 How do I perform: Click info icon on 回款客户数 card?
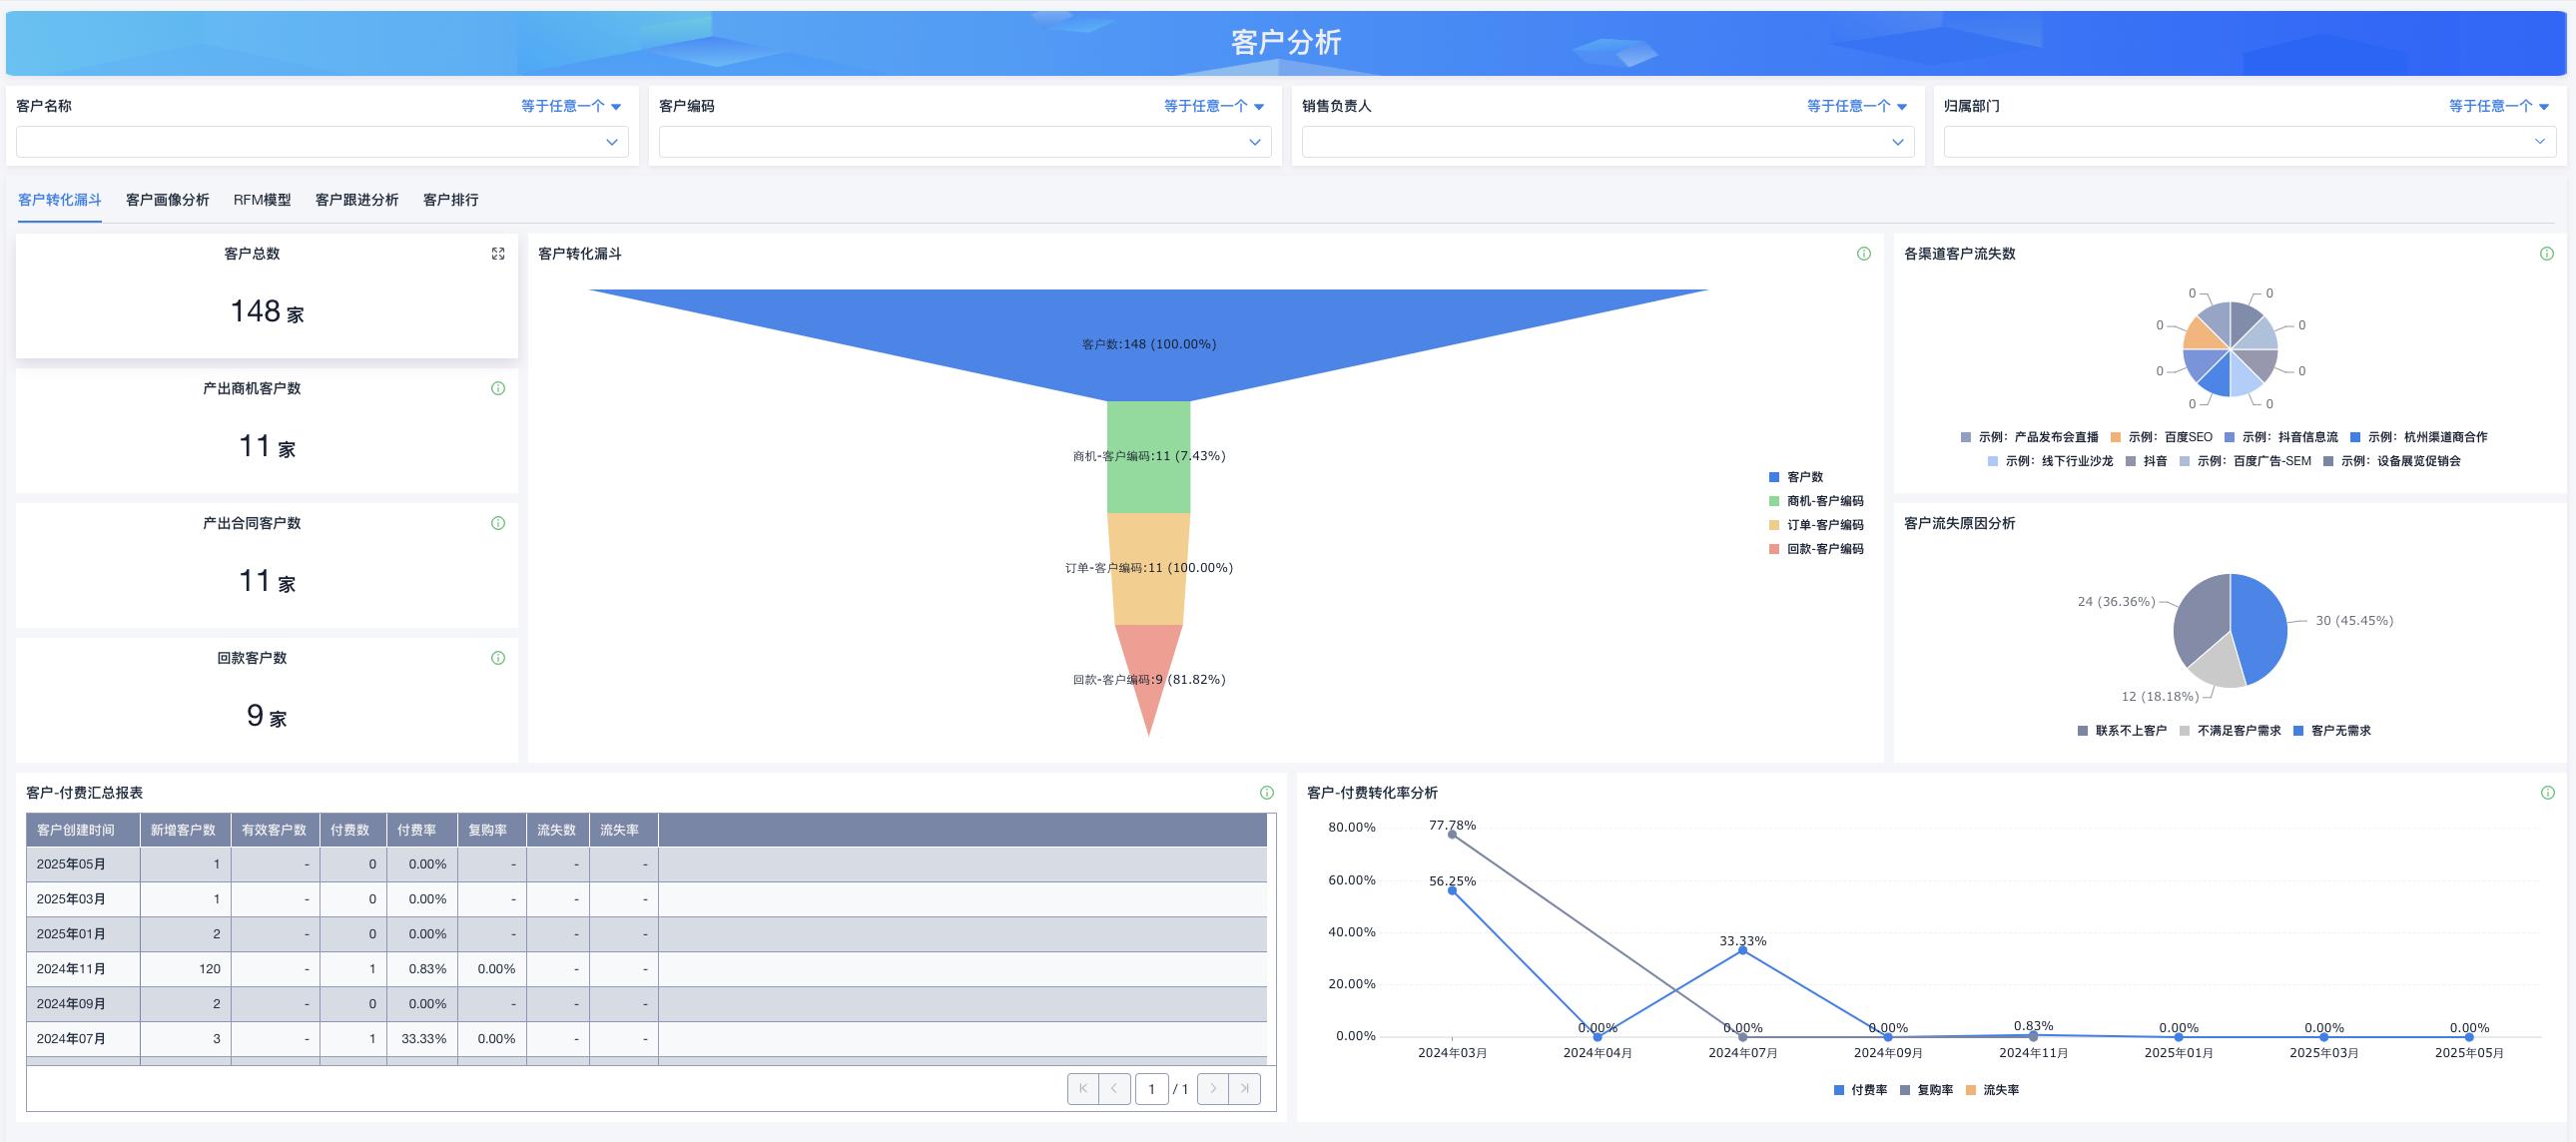click(498, 658)
